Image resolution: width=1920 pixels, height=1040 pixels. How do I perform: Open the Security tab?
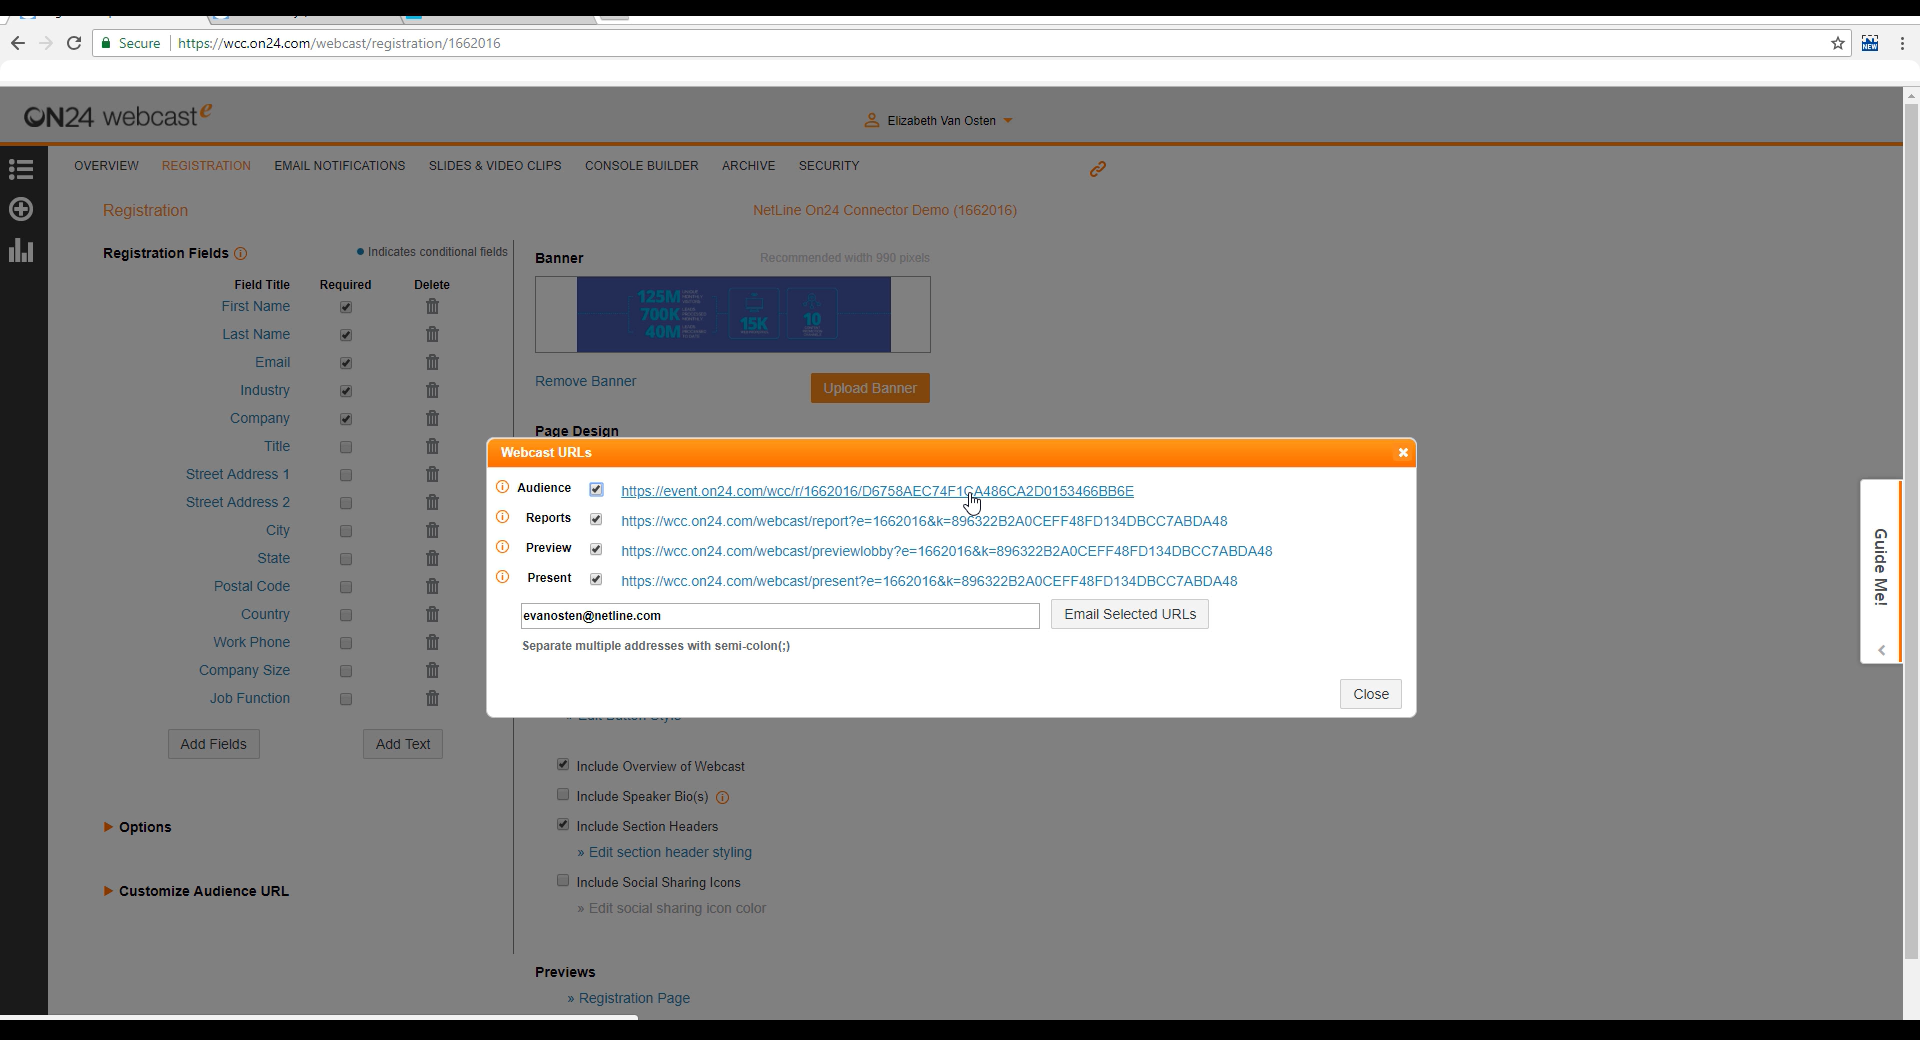click(829, 166)
